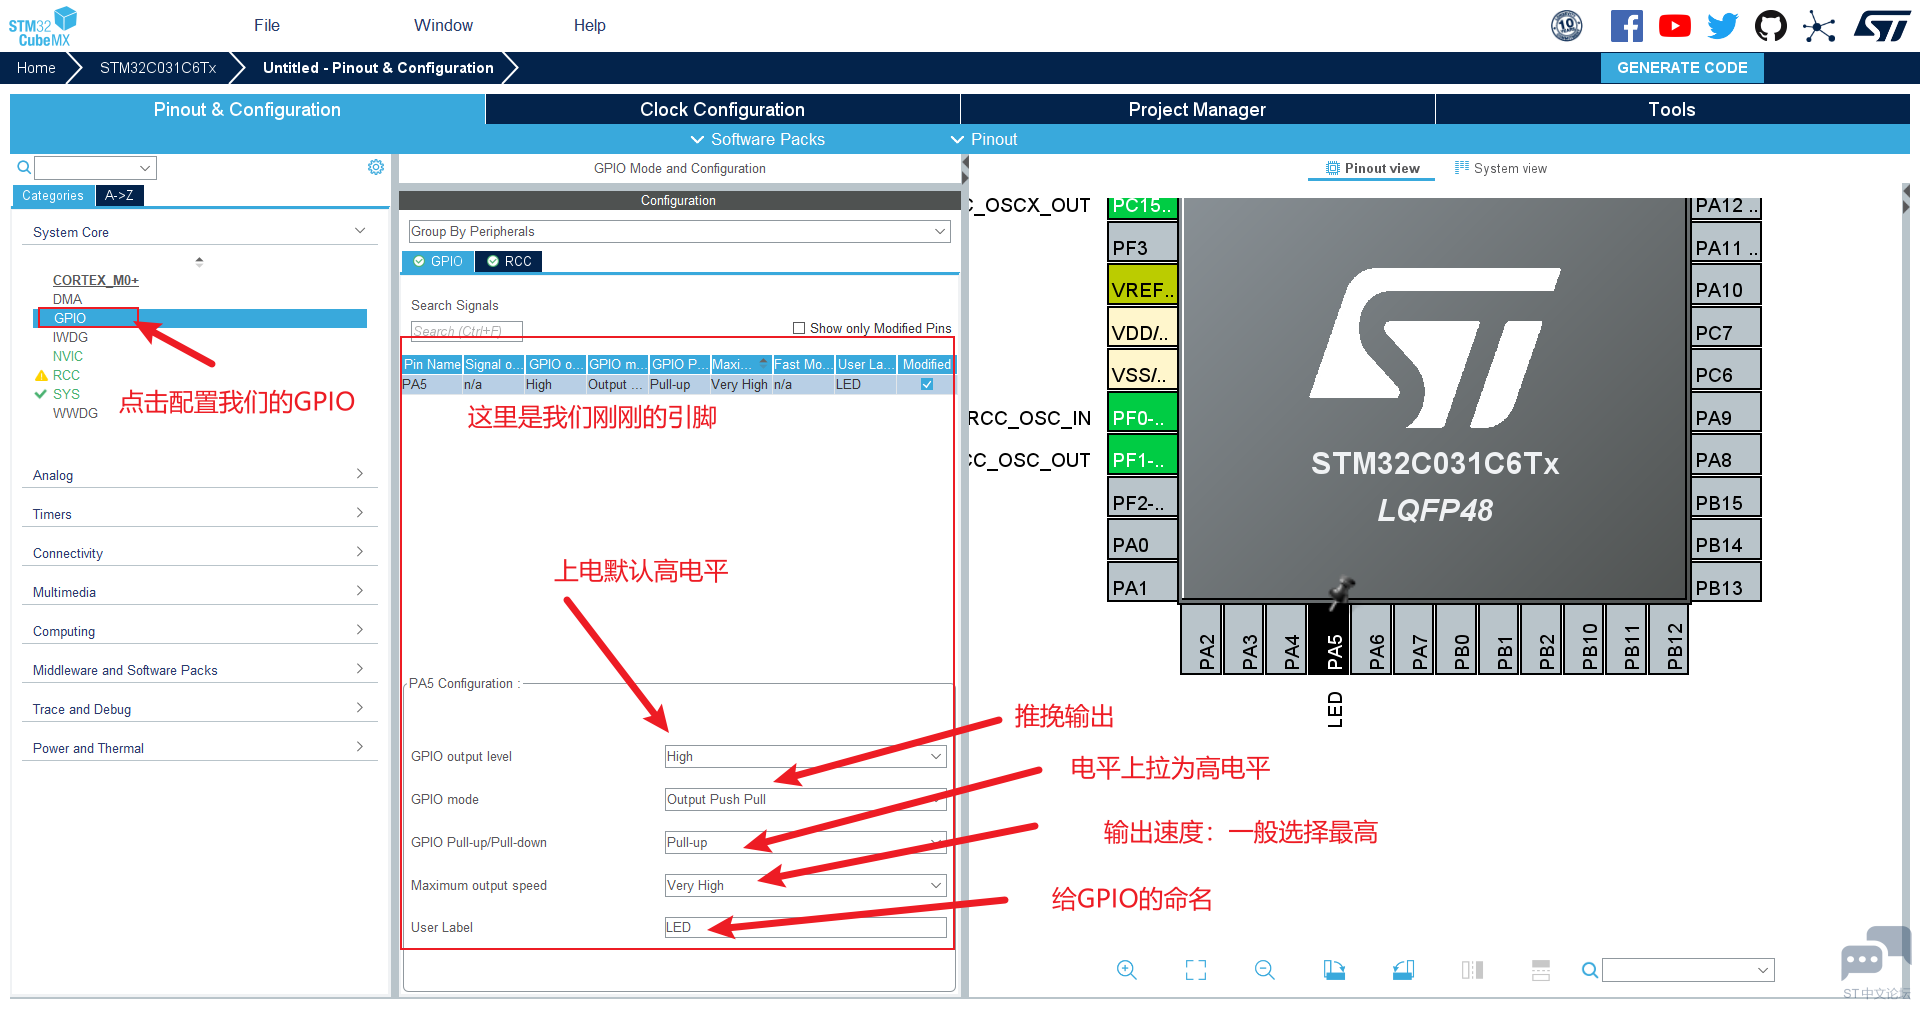Click the vertical split layout icon
Screen dimensions: 1920x1009
coord(1541,970)
